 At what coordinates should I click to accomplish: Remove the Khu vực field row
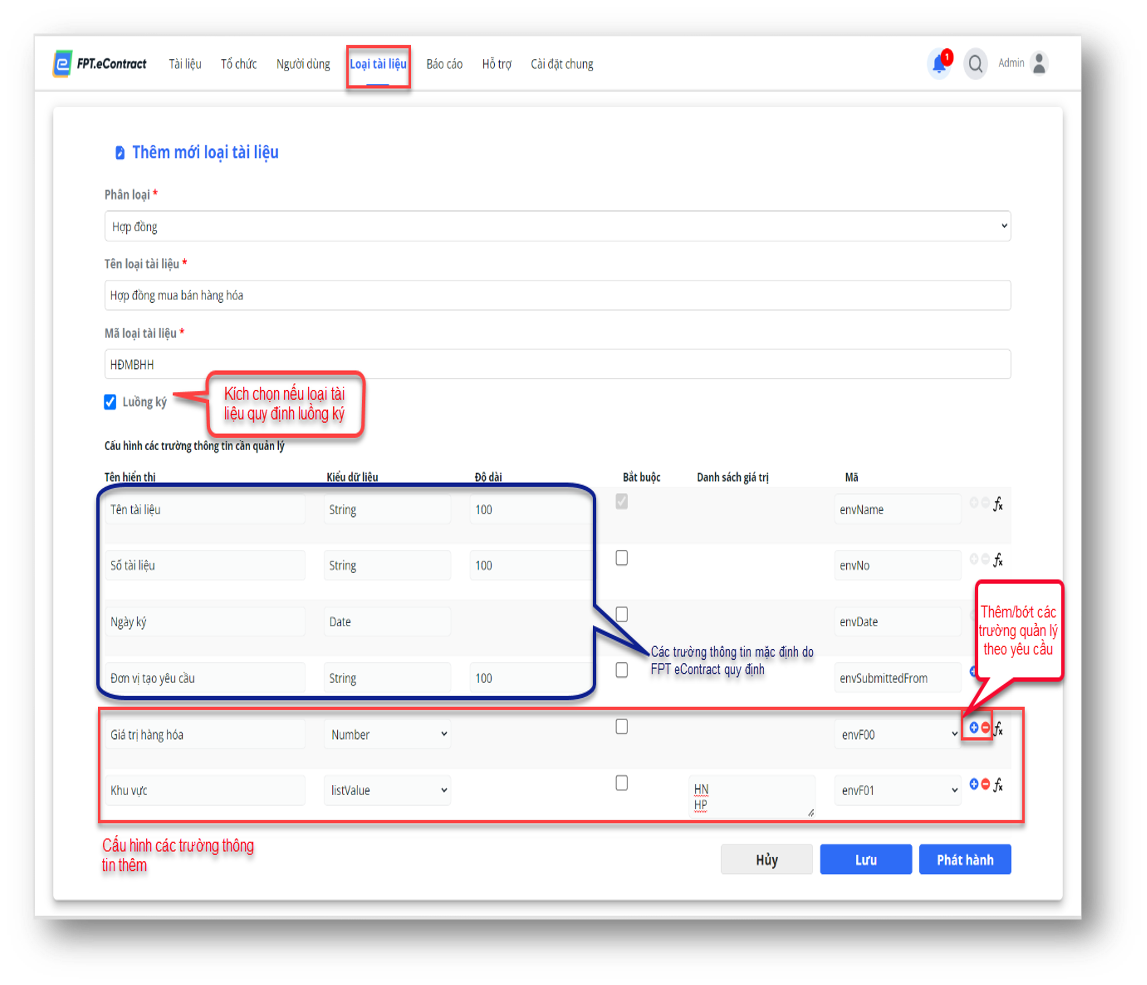[985, 784]
